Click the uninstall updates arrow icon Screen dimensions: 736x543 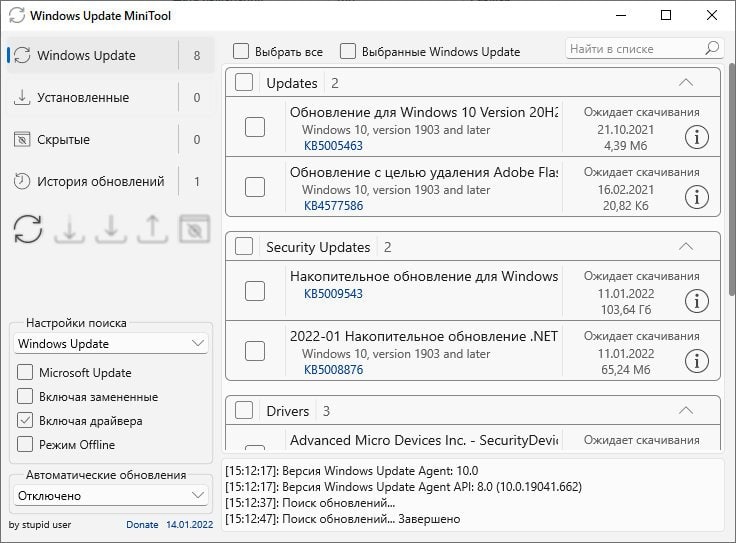[x=152, y=229]
